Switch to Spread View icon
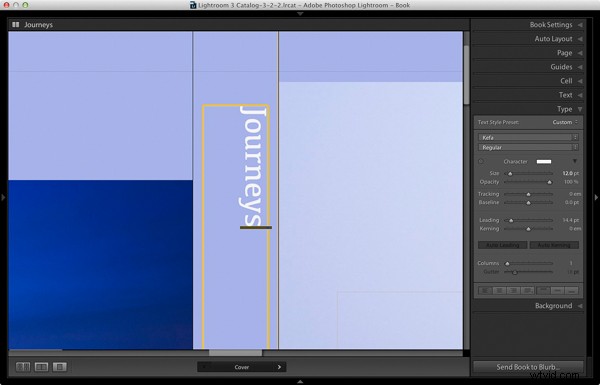600x385 pixels. click(x=41, y=367)
